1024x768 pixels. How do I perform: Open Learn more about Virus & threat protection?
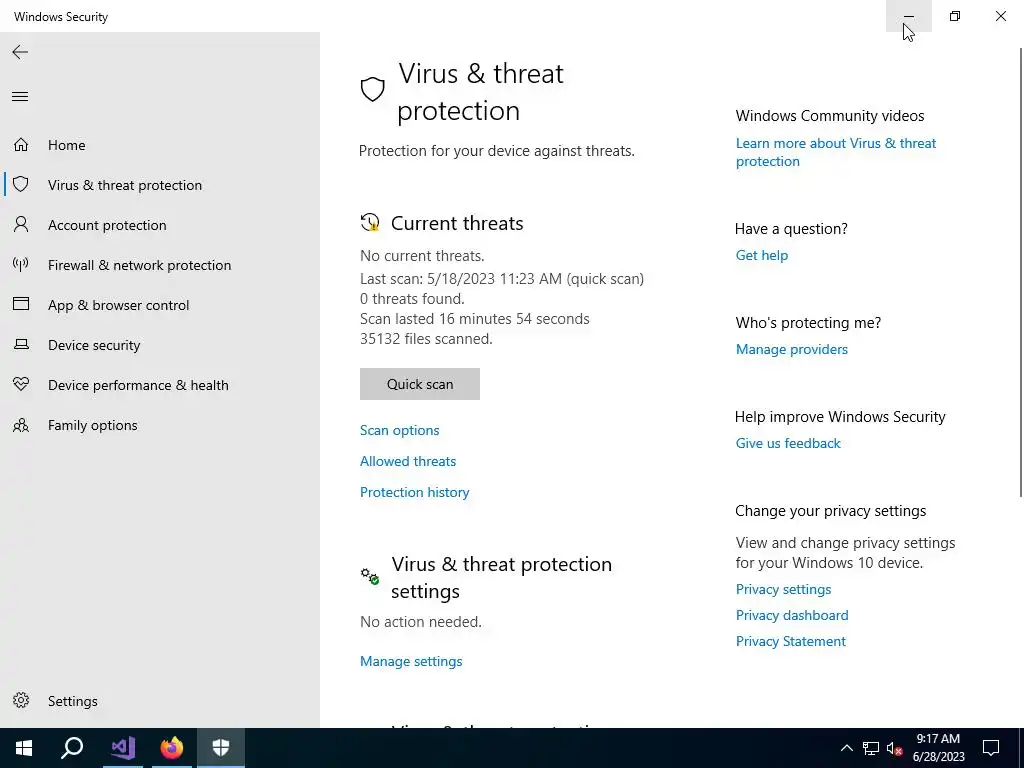click(x=836, y=152)
